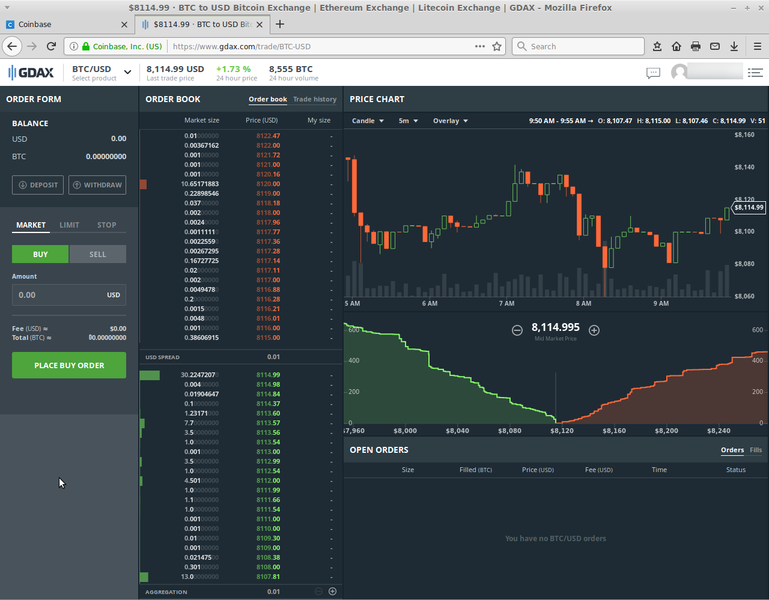Click ask price 8120.00 row
This screenshot has width=769, height=600.
(240, 184)
